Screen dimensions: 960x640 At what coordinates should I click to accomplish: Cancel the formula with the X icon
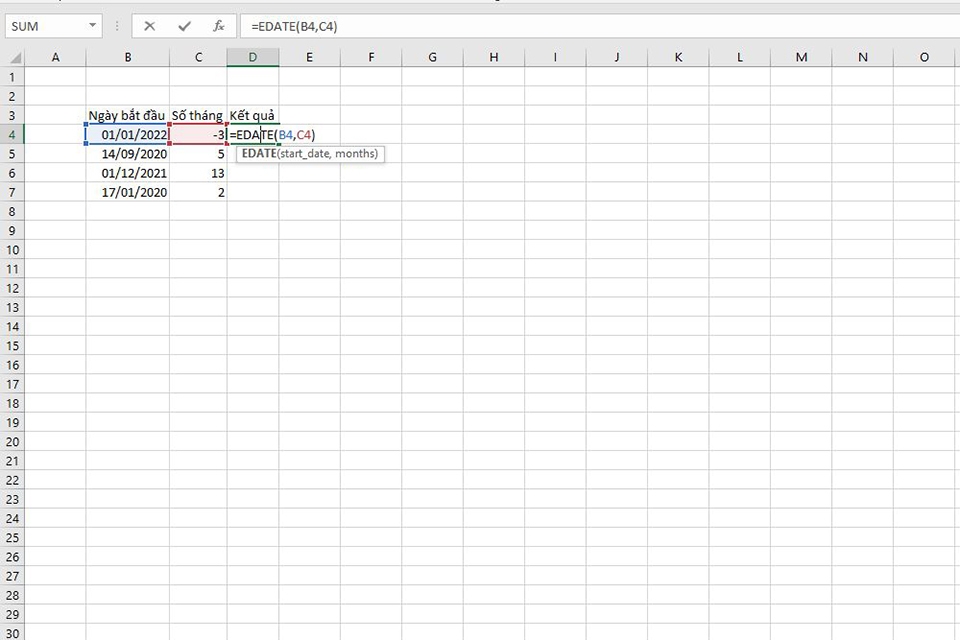point(149,27)
